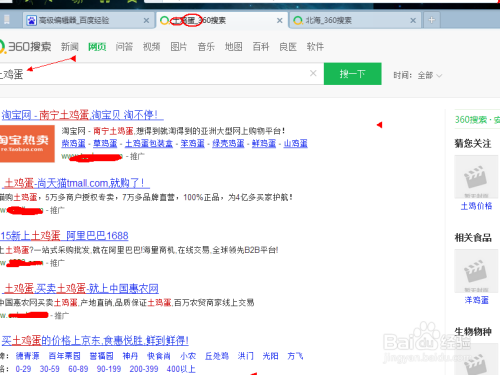Open the 草鸡蛋 sub-link
The image size is (500, 375).
(x=105, y=144)
